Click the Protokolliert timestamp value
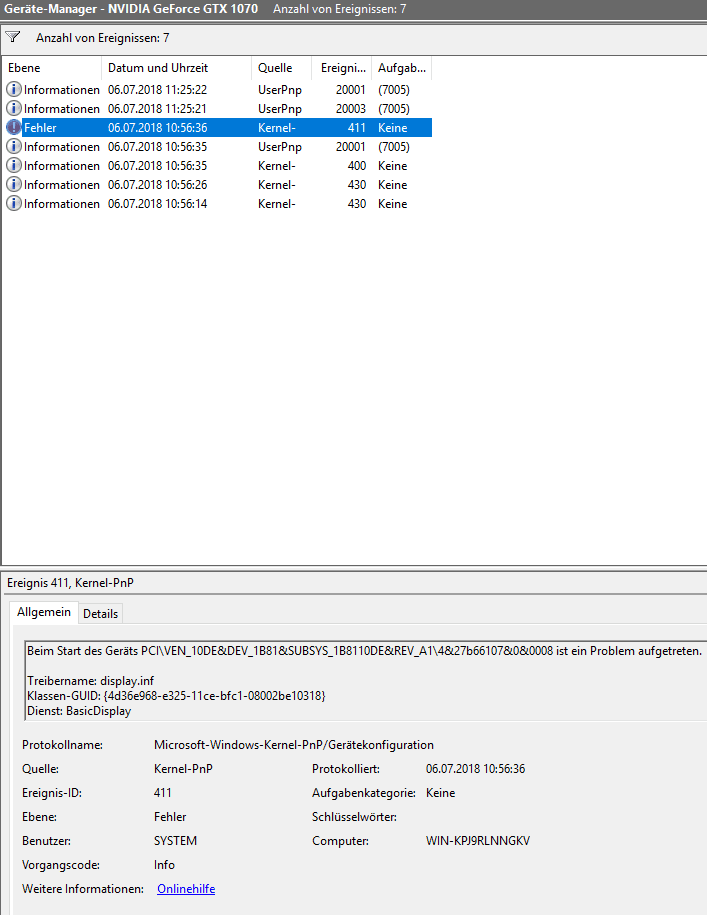 pos(475,769)
